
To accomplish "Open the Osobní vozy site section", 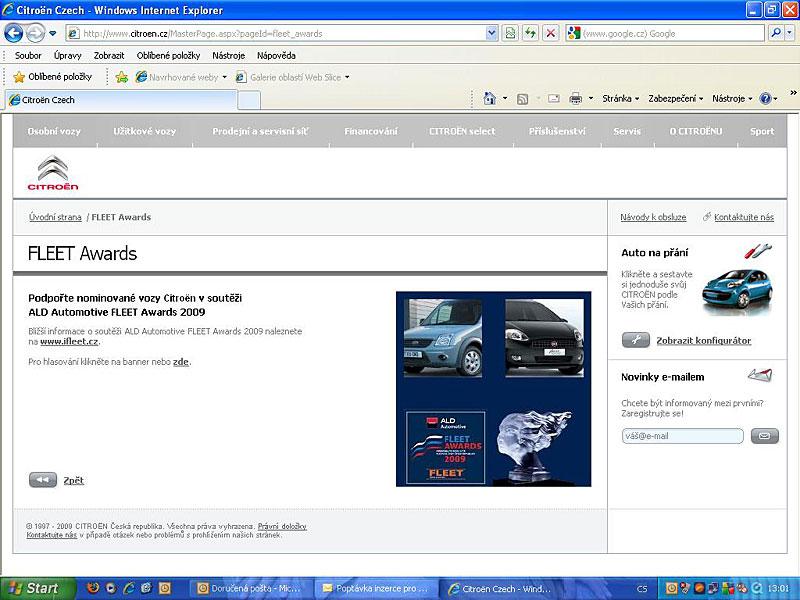I will click(54, 131).
